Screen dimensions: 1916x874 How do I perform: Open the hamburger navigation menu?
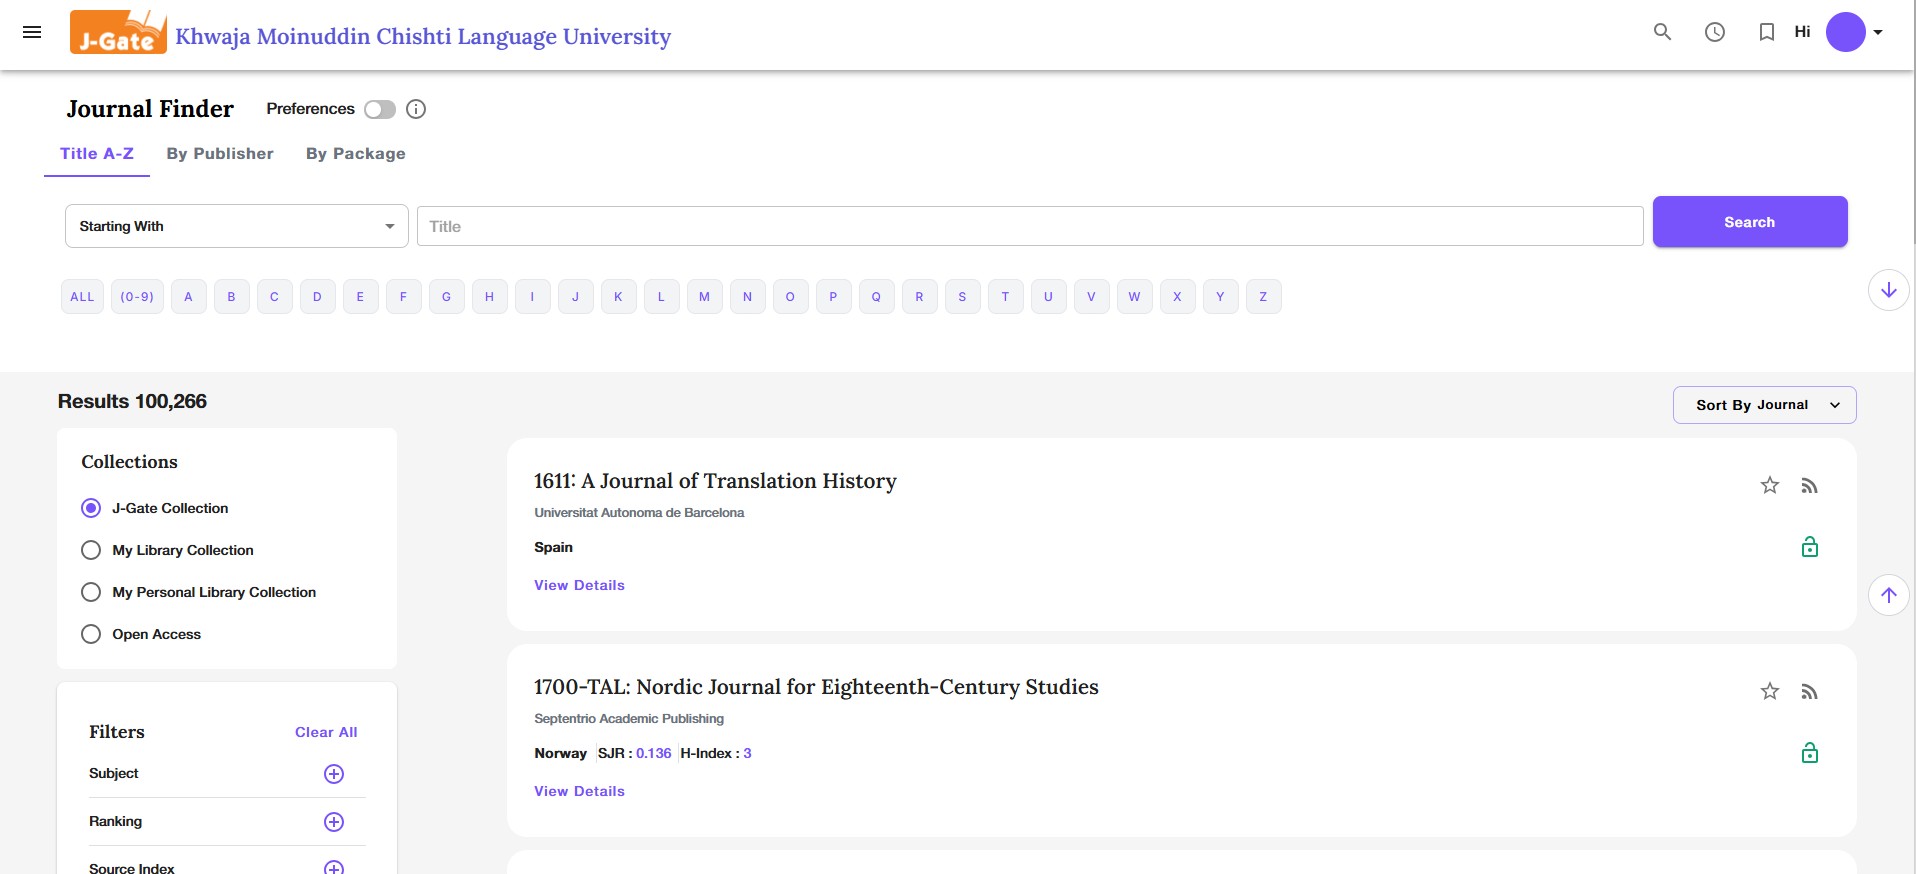click(32, 32)
